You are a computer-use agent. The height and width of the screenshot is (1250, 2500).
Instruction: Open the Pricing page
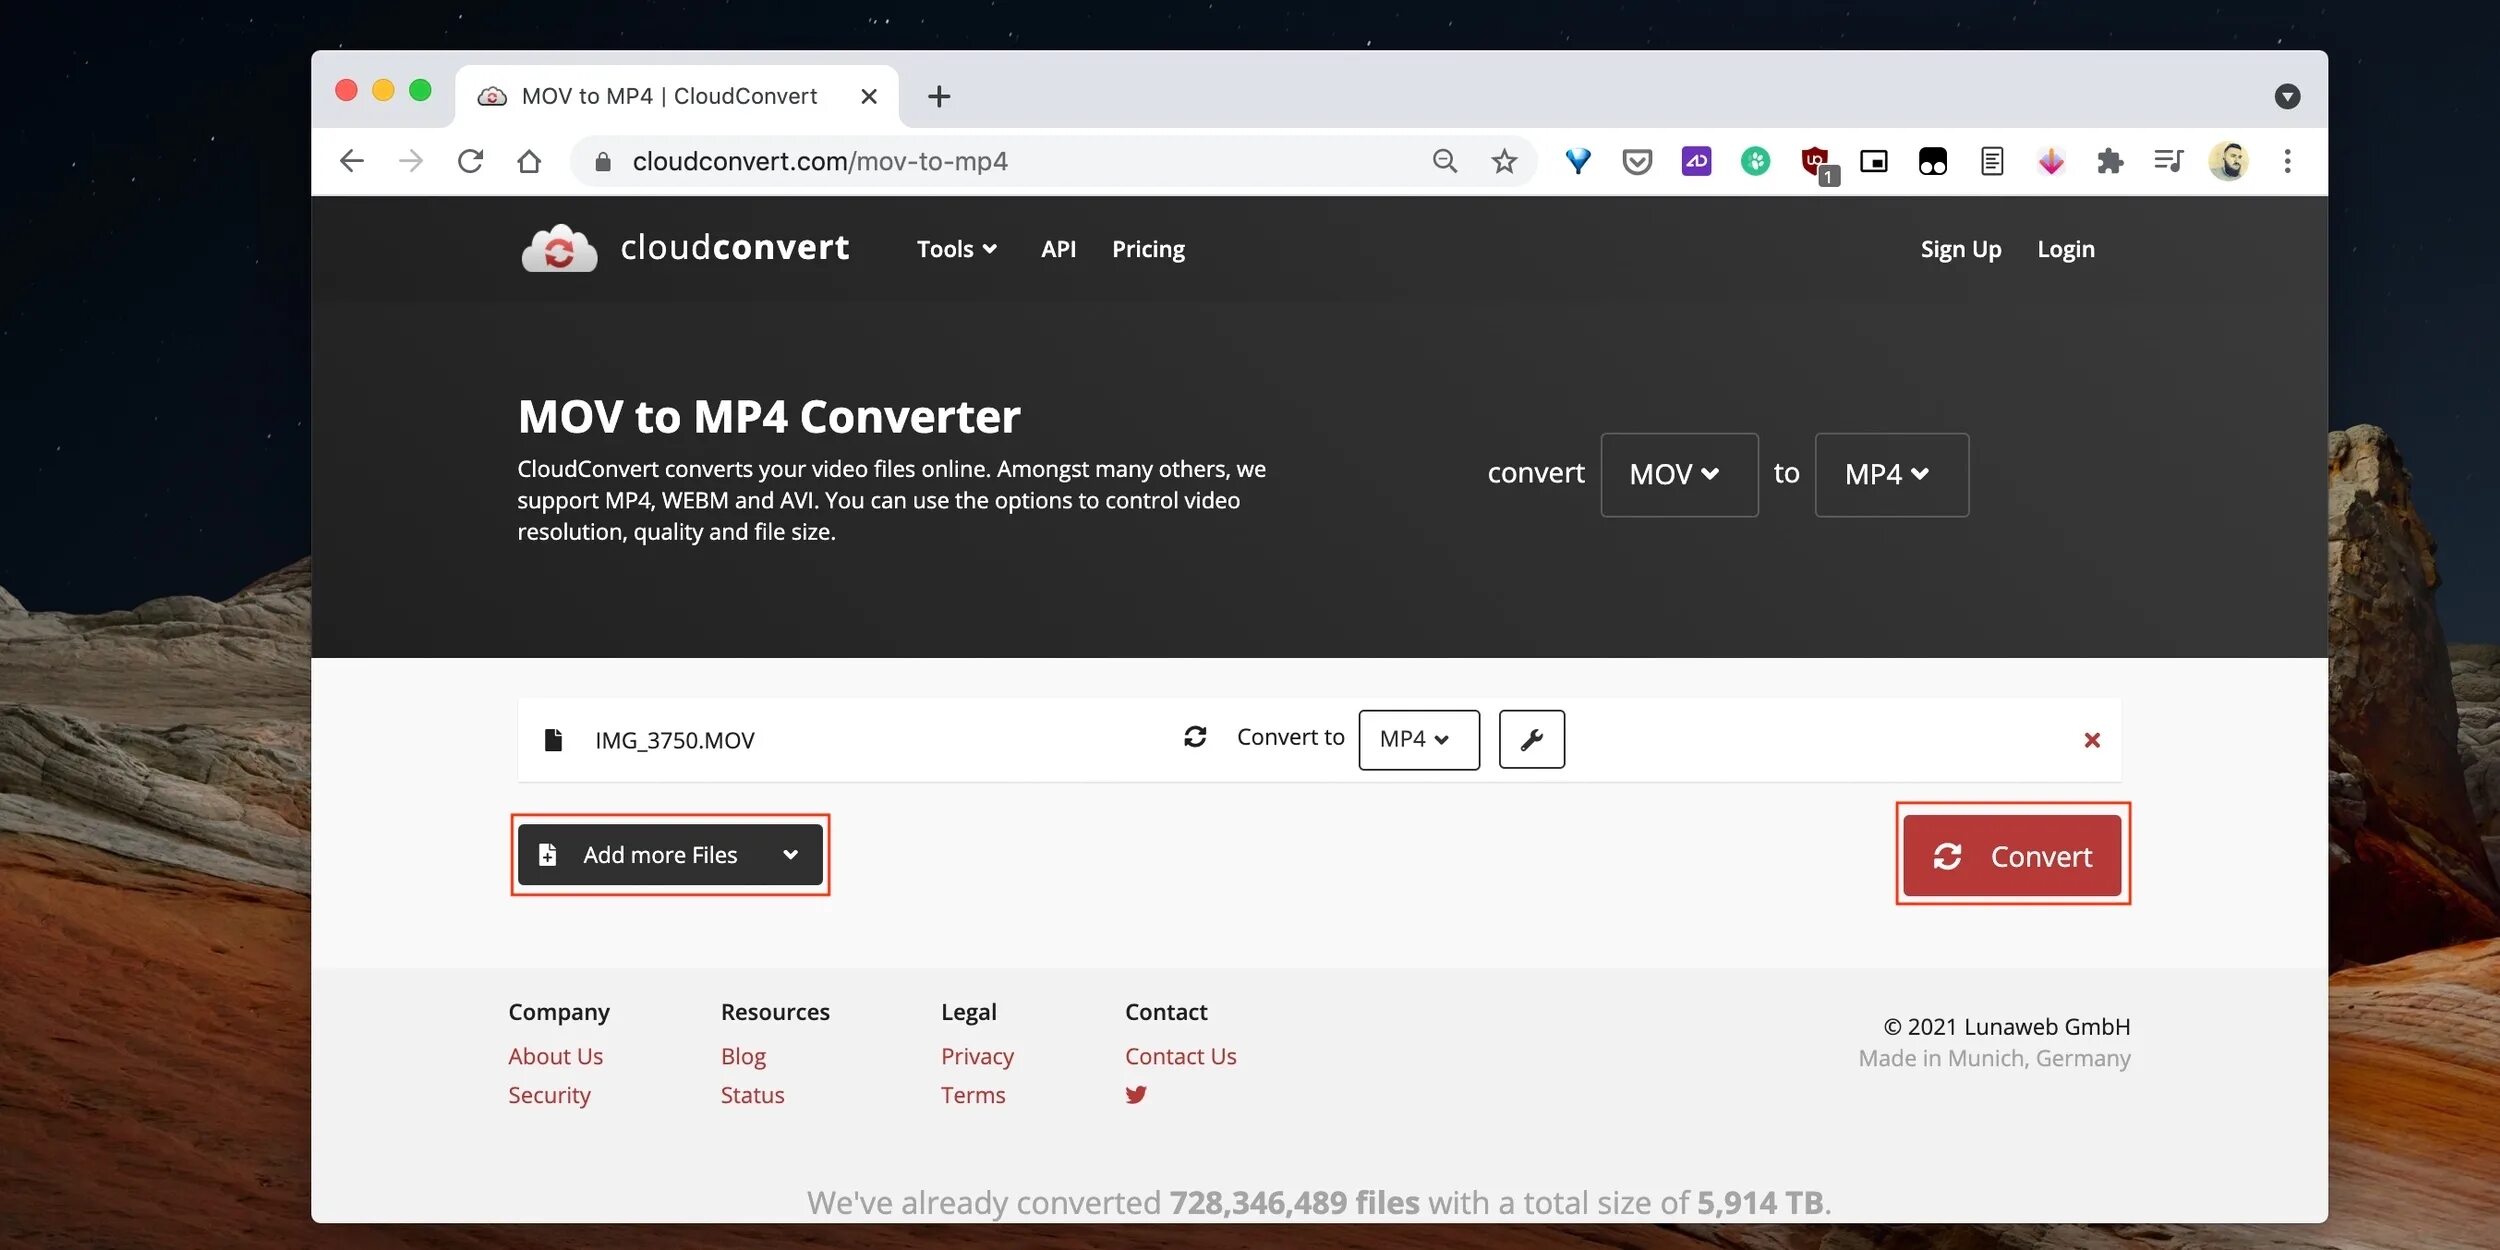click(1148, 249)
